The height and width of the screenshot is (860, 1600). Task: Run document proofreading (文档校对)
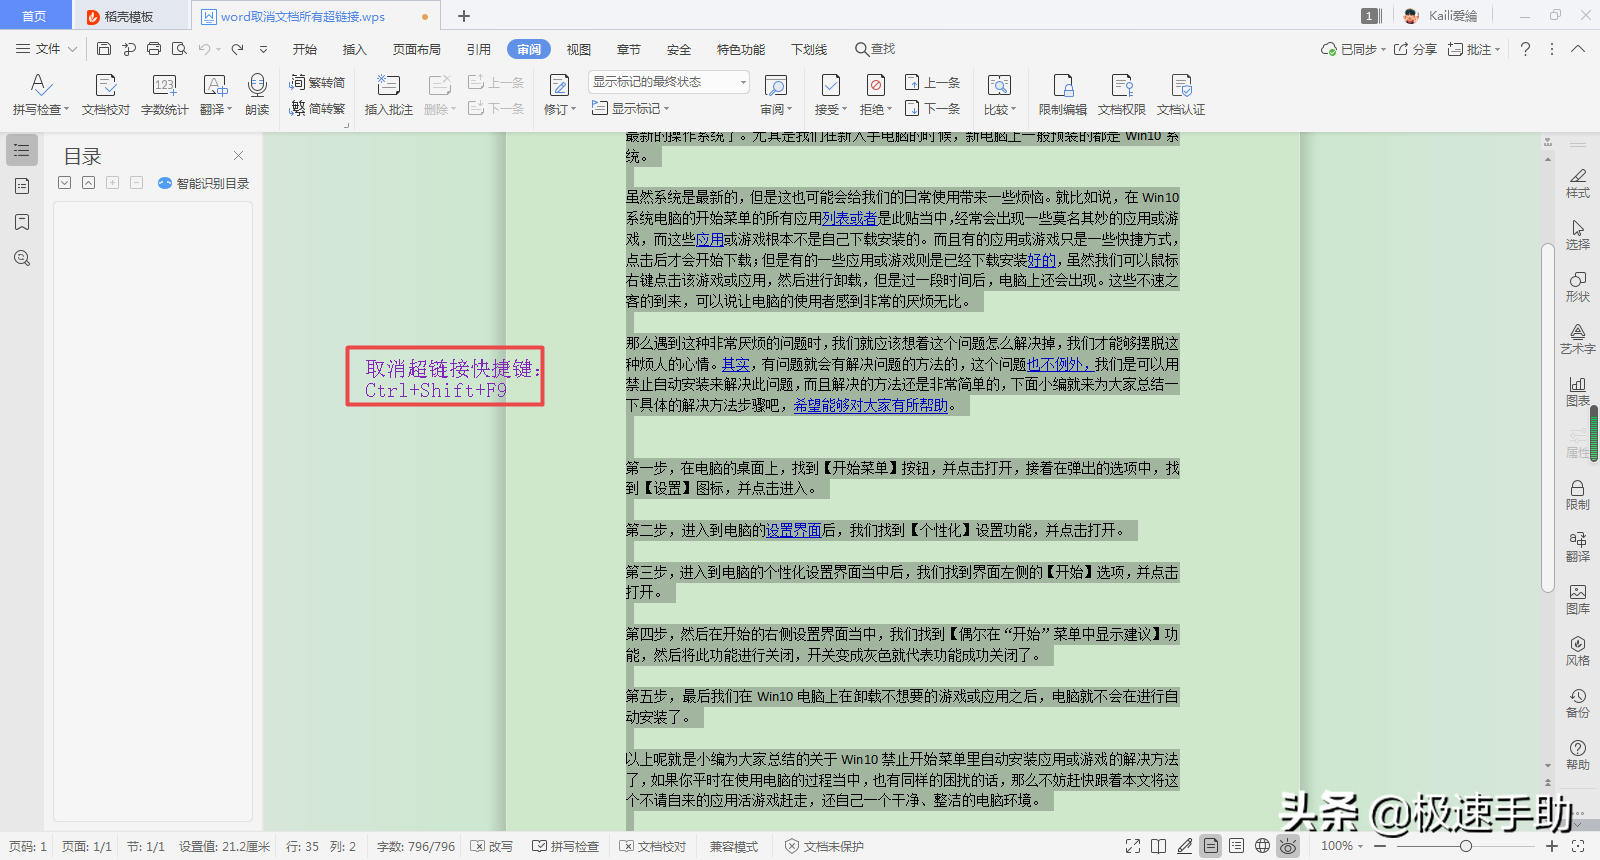(x=106, y=95)
